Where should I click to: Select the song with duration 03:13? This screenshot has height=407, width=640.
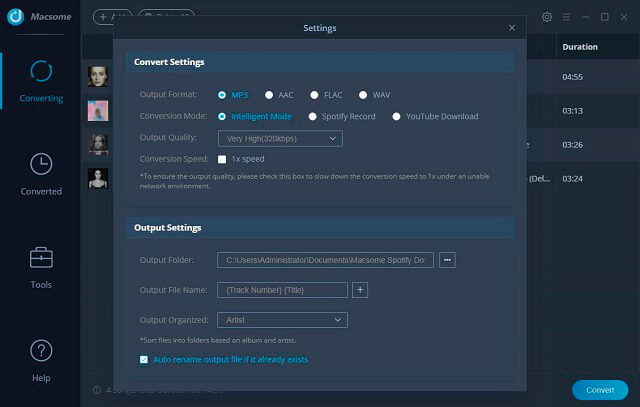point(572,111)
